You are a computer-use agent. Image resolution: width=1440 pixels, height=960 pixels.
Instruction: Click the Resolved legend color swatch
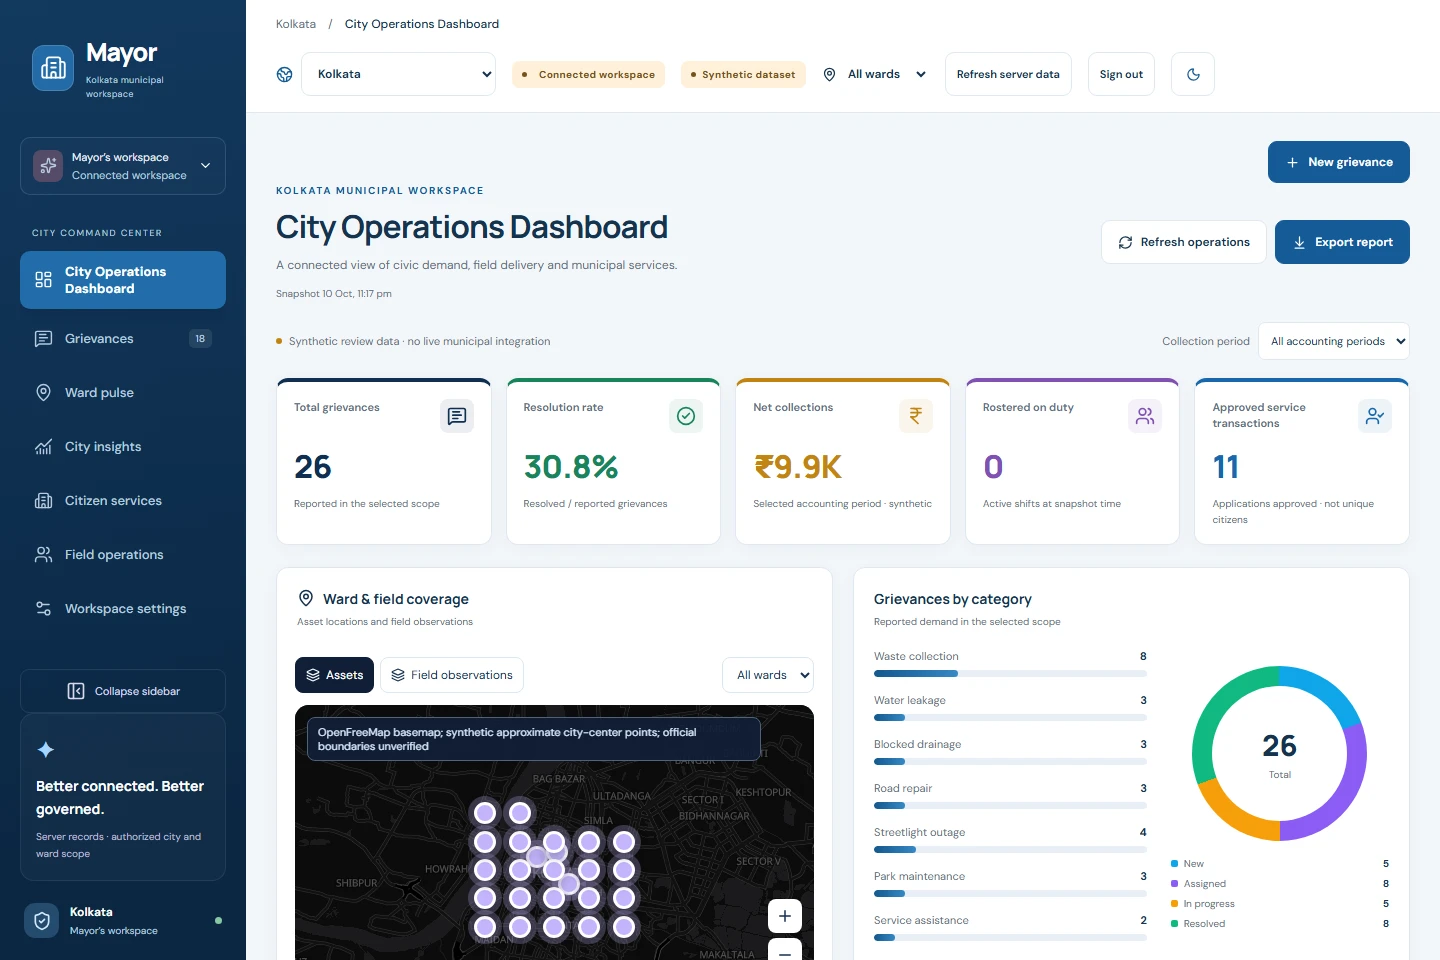pos(1174,924)
